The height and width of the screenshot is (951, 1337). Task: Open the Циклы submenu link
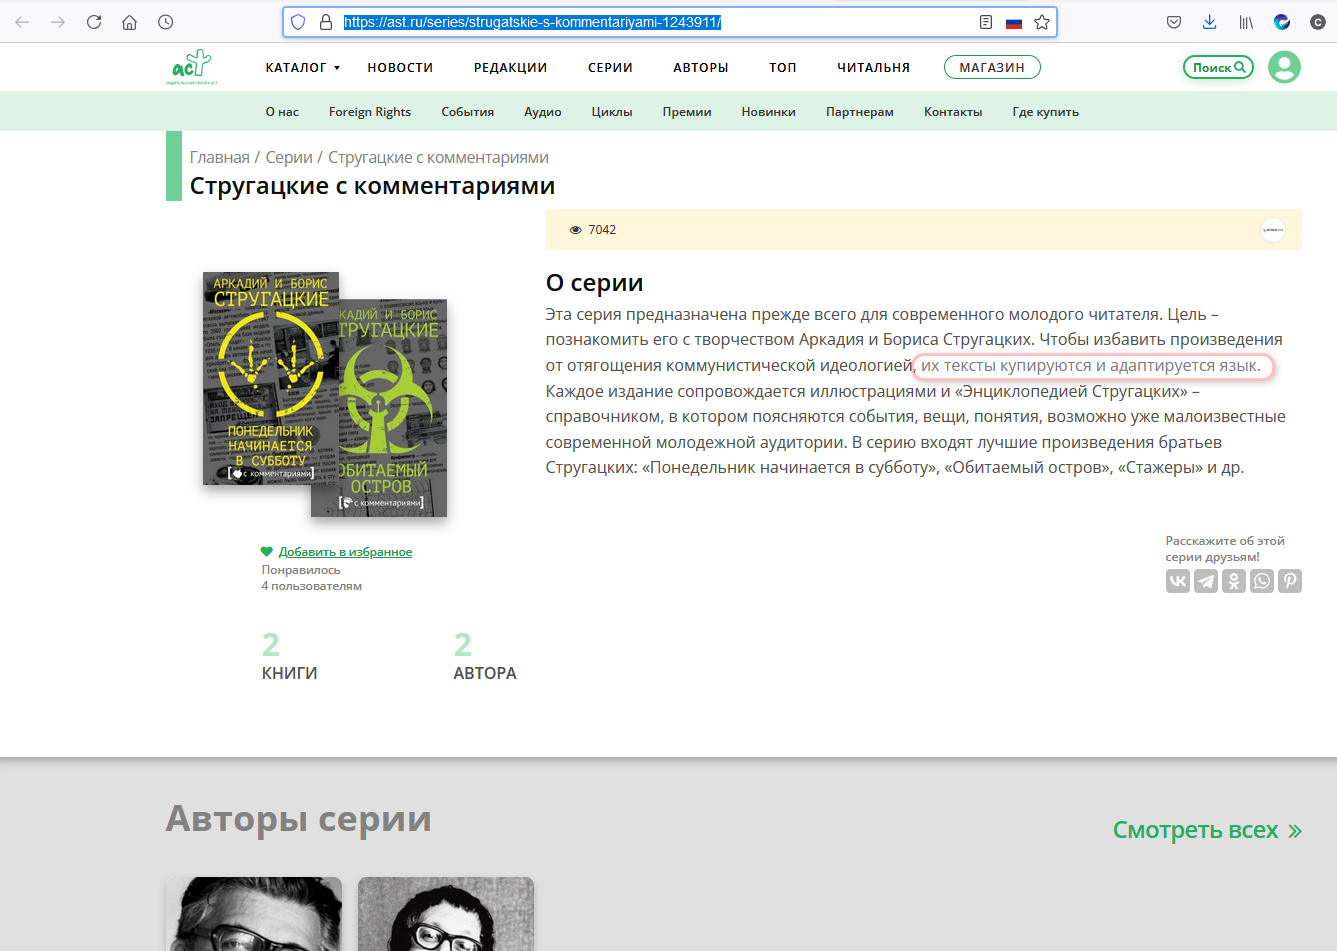point(612,112)
